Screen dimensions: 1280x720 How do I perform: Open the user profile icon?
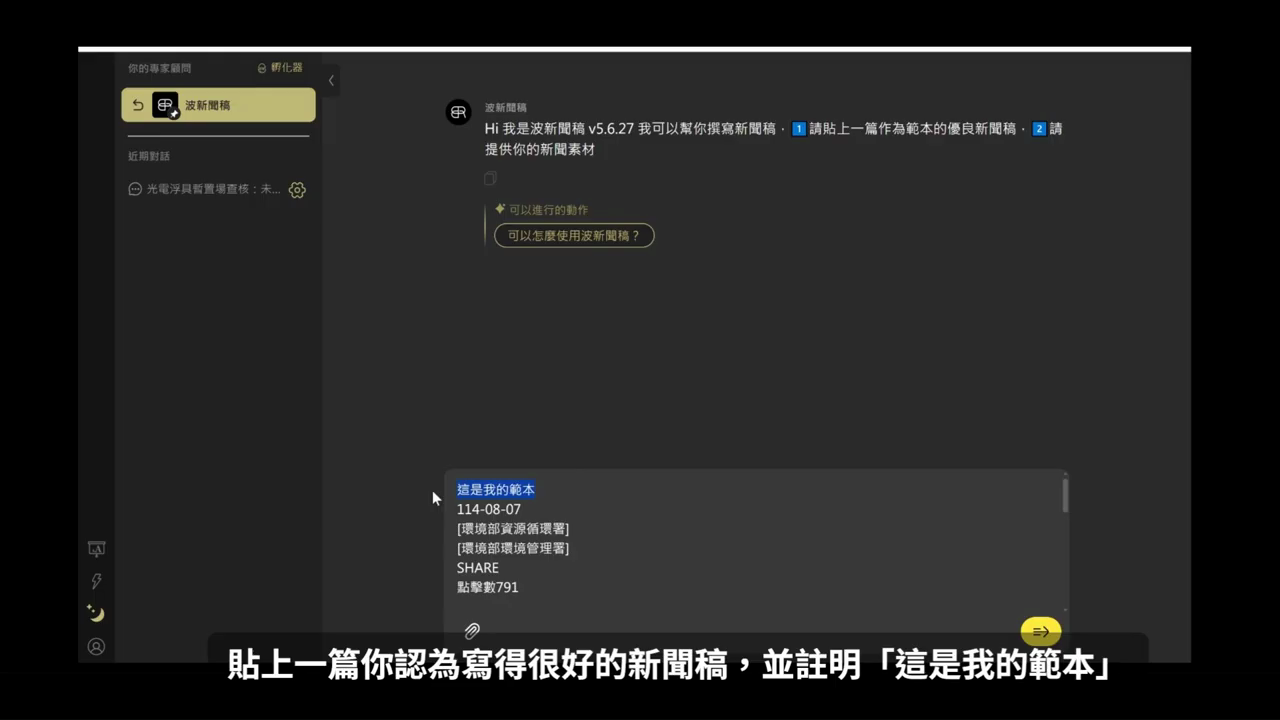click(96, 647)
